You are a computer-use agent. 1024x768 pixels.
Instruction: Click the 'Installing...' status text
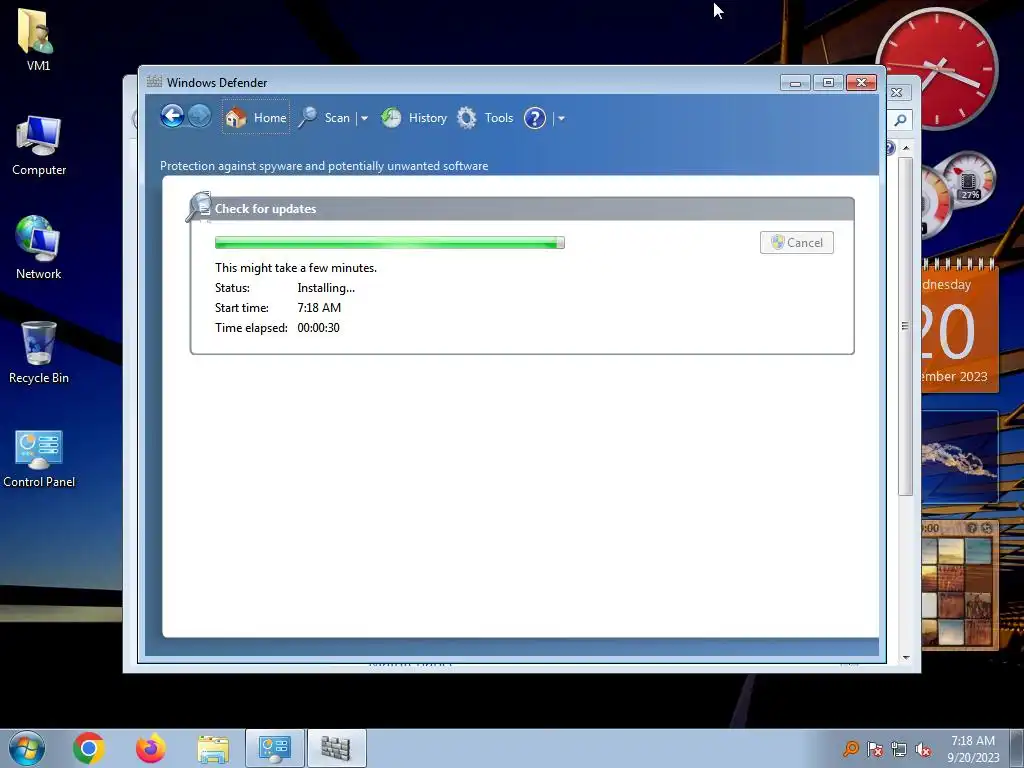coord(326,288)
